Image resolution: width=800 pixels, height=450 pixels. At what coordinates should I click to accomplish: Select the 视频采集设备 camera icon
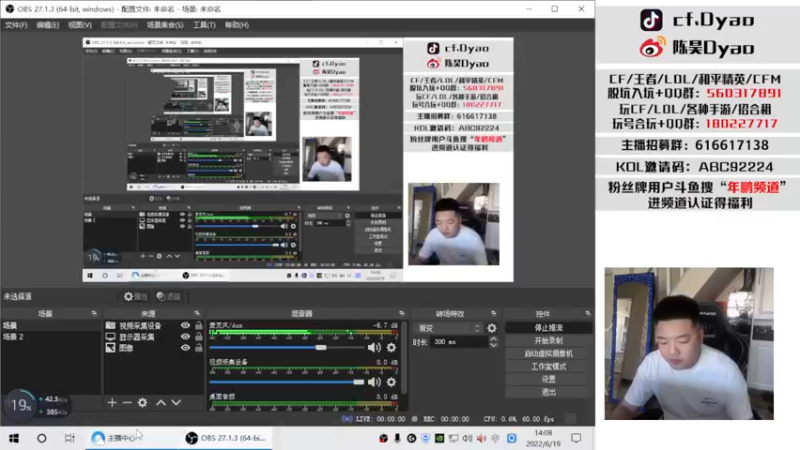point(110,326)
